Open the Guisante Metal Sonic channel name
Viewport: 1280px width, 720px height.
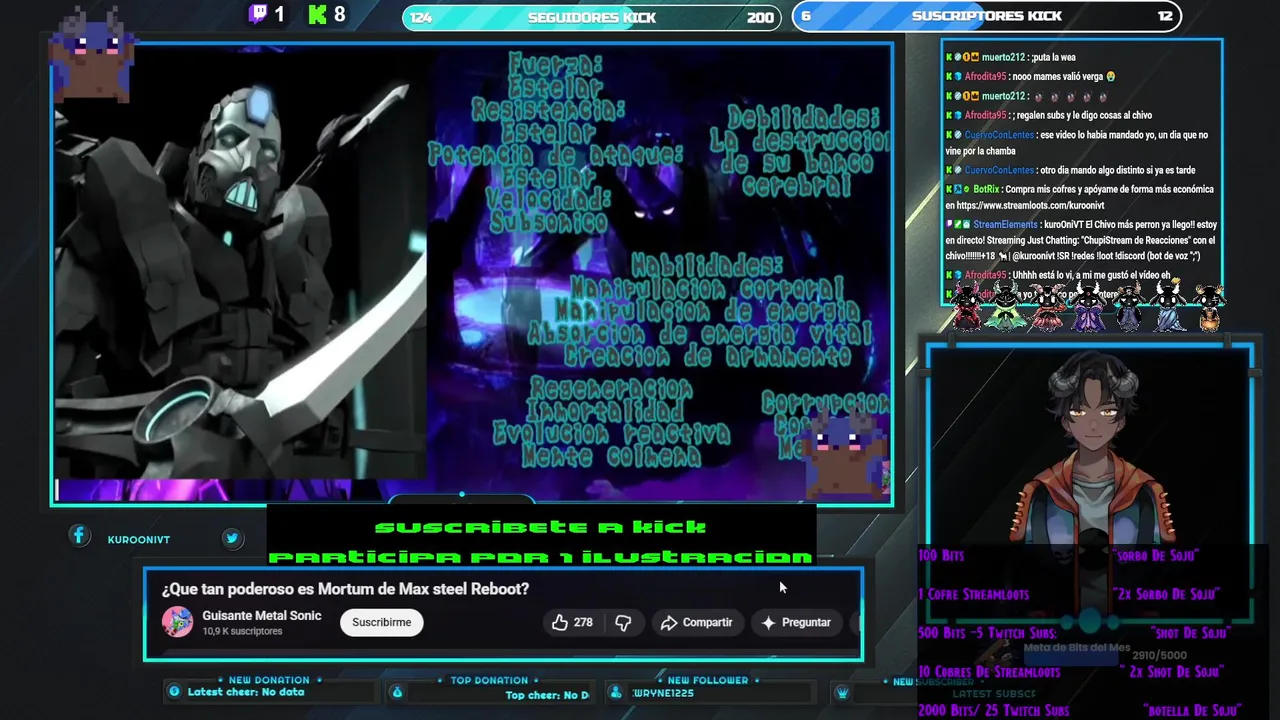(261, 615)
